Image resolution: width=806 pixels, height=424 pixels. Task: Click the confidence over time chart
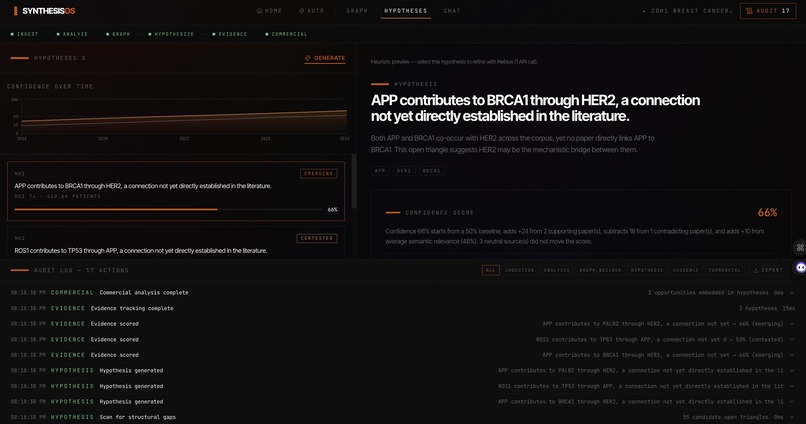184,117
